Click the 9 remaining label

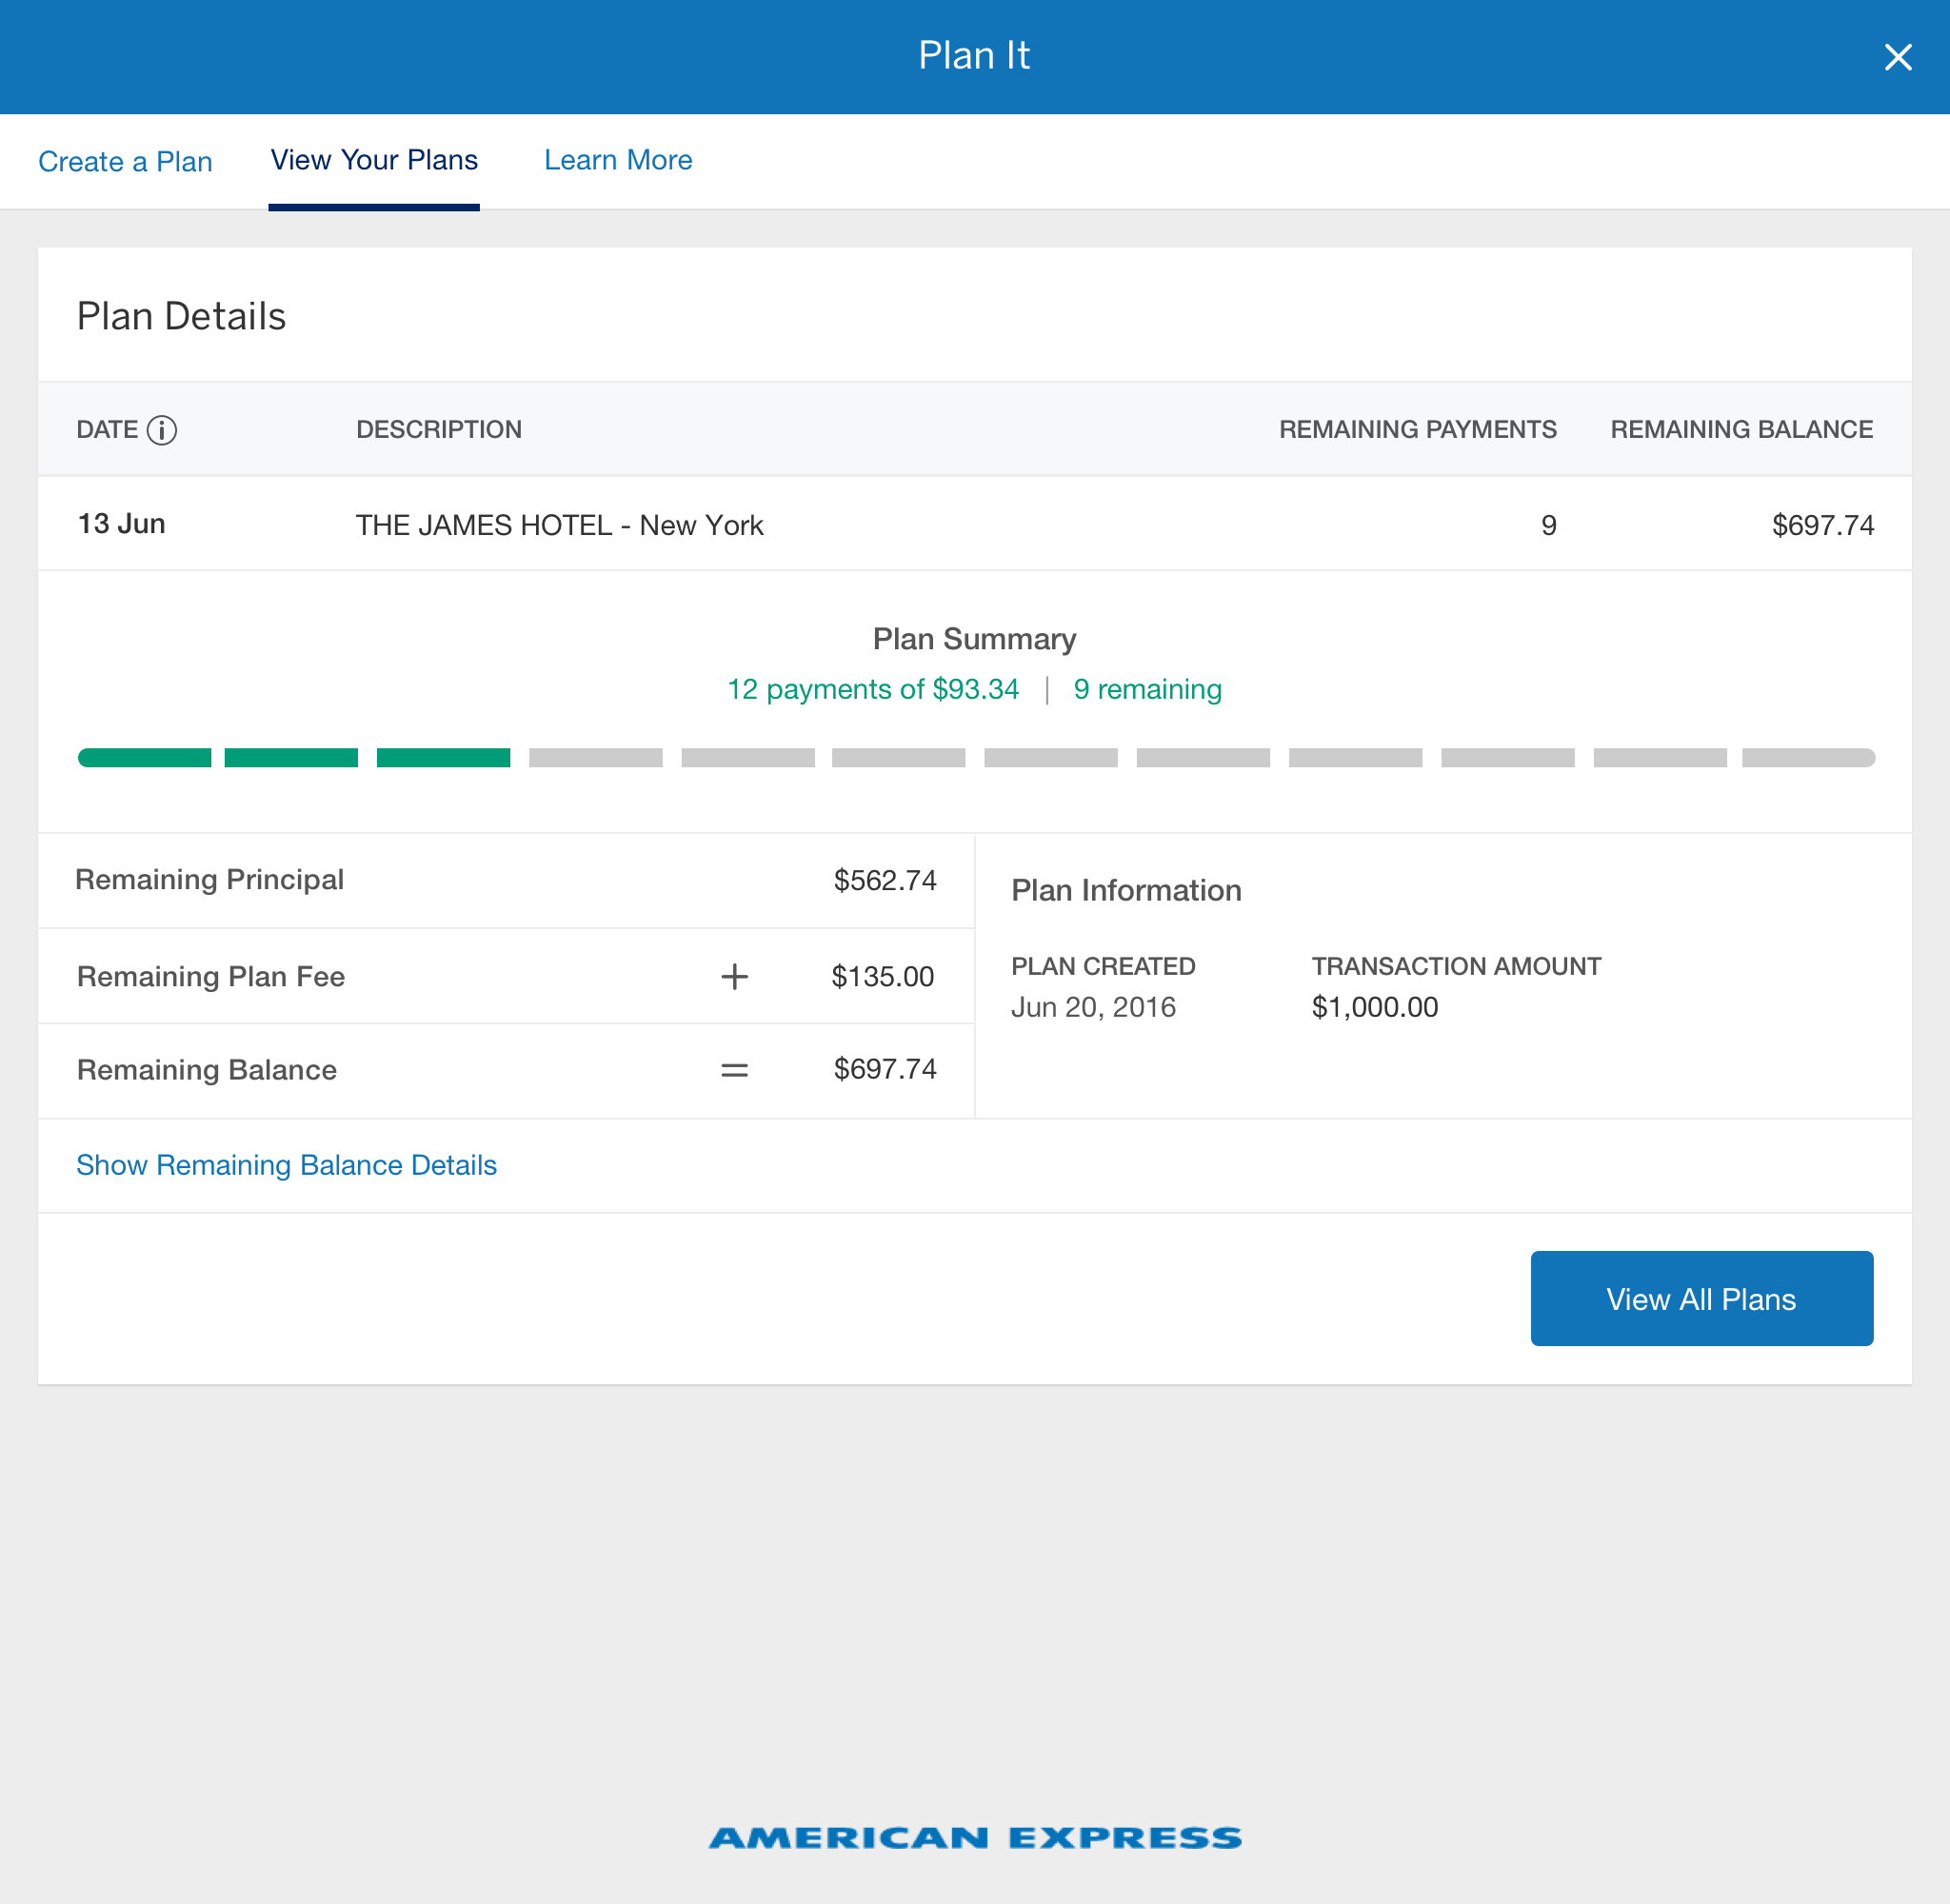click(1147, 689)
